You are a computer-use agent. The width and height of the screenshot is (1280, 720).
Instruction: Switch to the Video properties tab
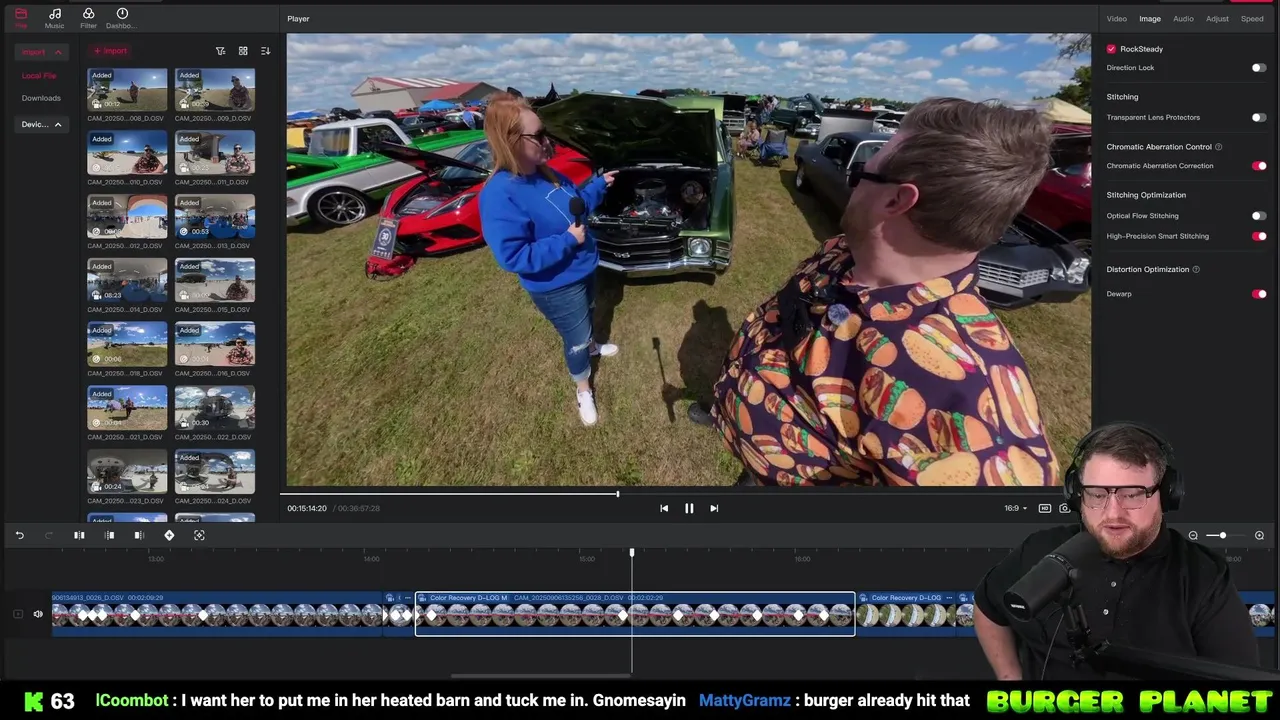1117,19
